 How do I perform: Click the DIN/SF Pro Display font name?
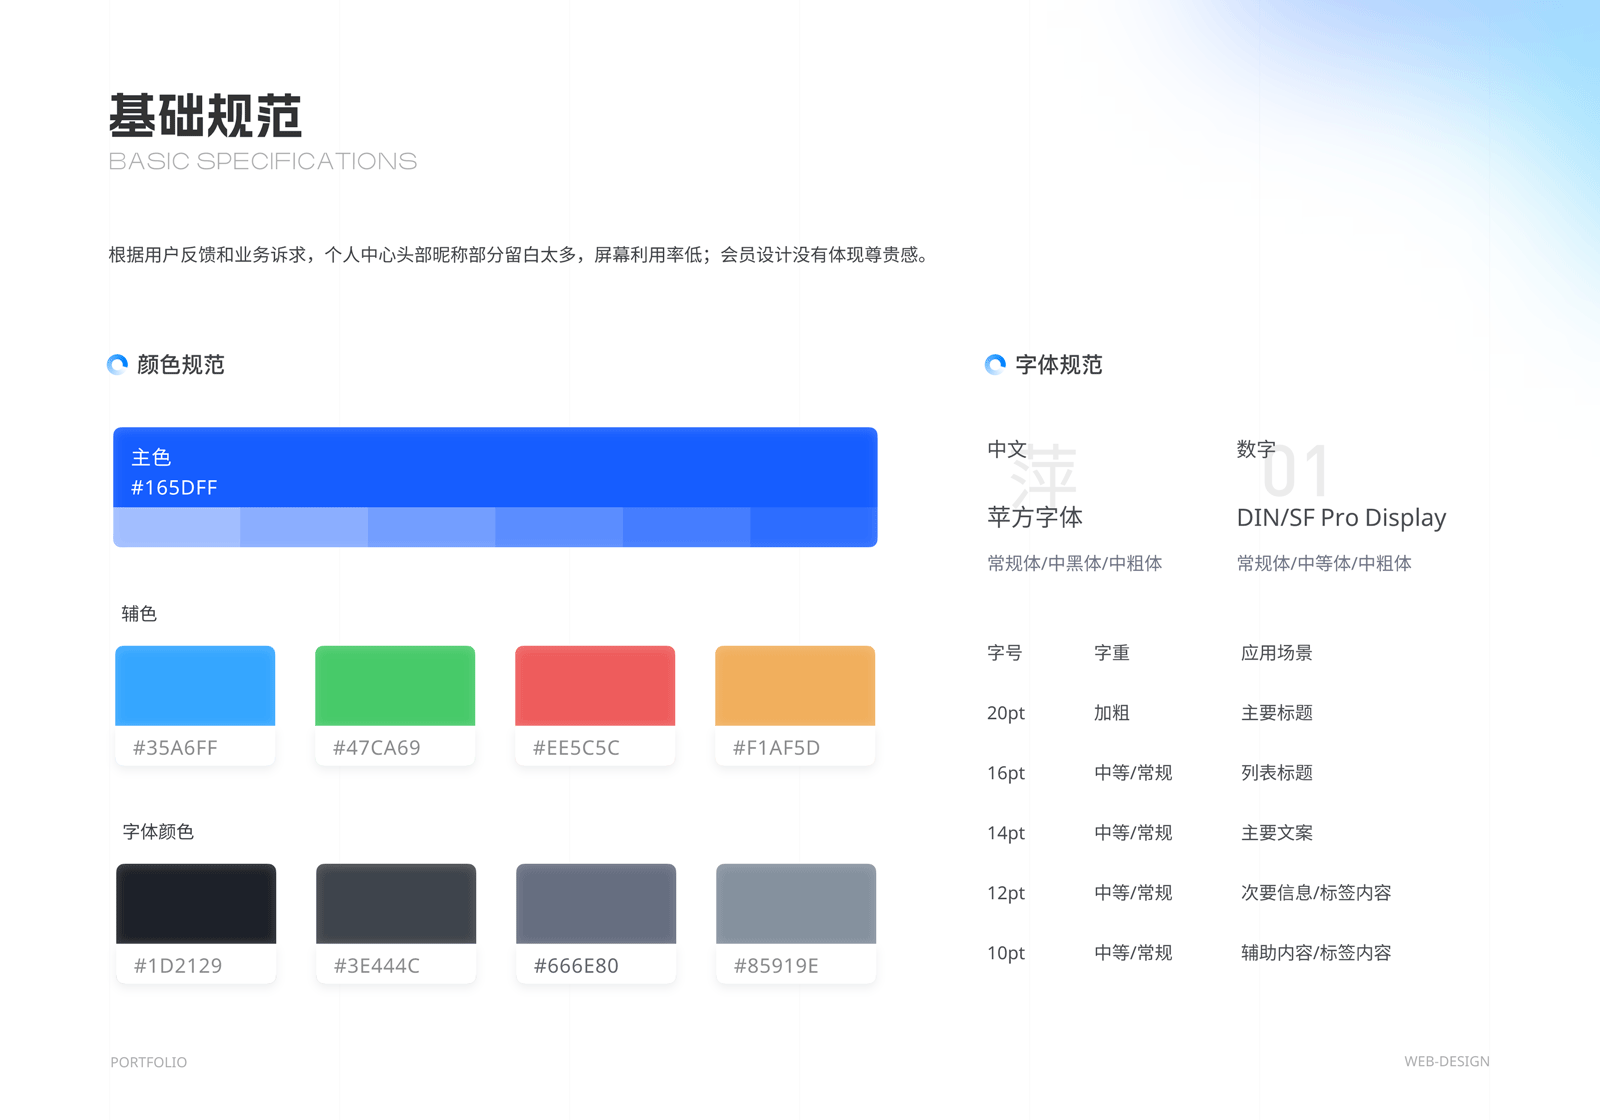coord(1341,517)
